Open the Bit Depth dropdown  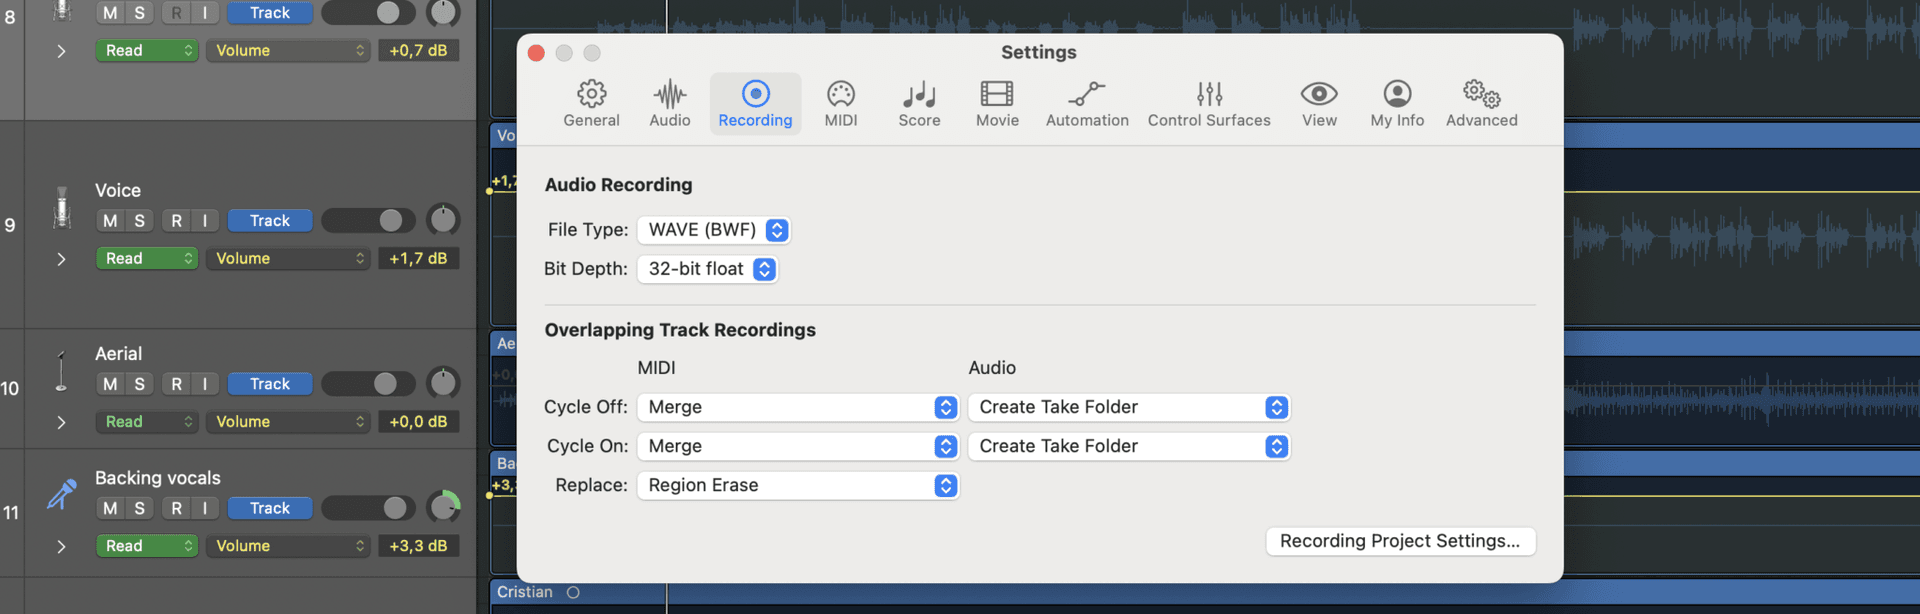click(x=707, y=269)
